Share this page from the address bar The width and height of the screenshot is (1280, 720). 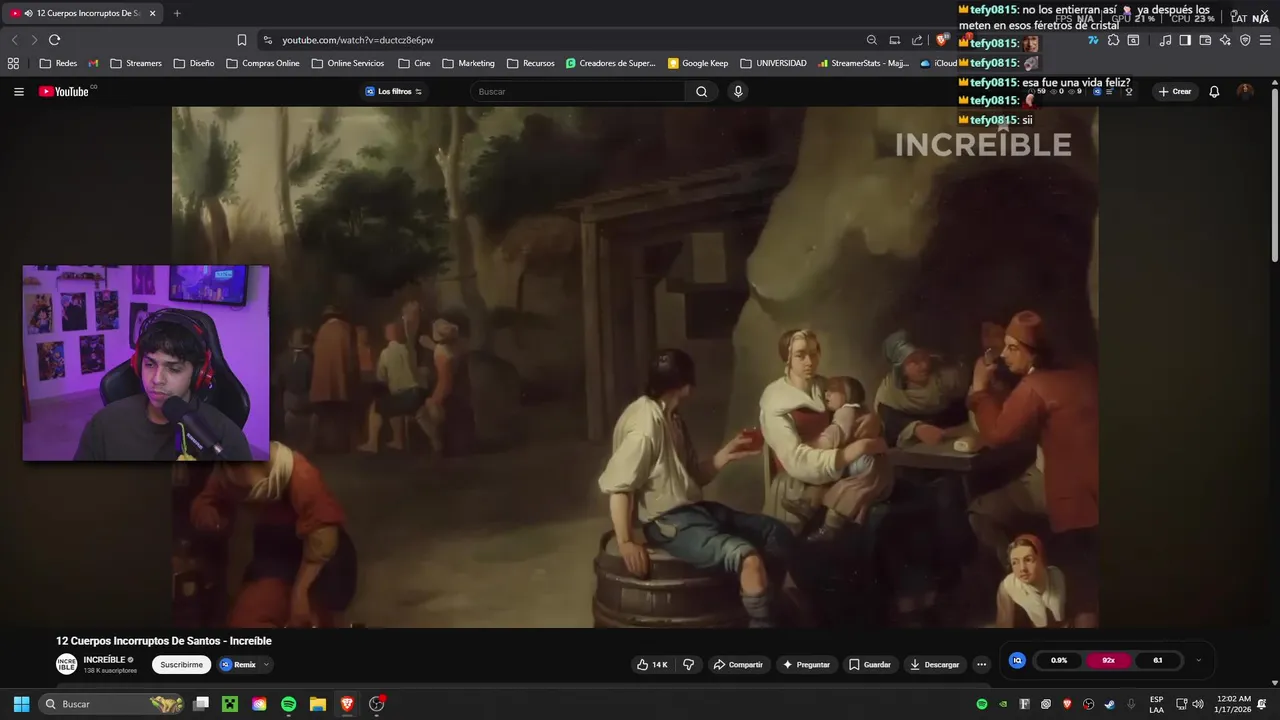tap(917, 40)
